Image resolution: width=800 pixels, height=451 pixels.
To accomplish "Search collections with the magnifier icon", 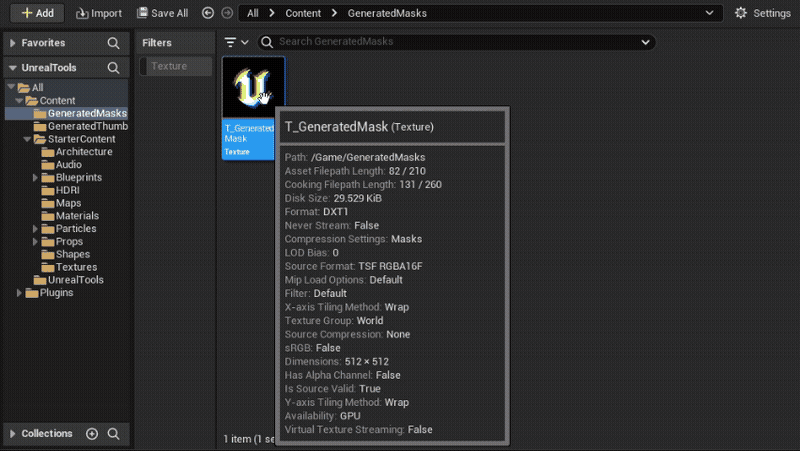I will [x=113, y=434].
